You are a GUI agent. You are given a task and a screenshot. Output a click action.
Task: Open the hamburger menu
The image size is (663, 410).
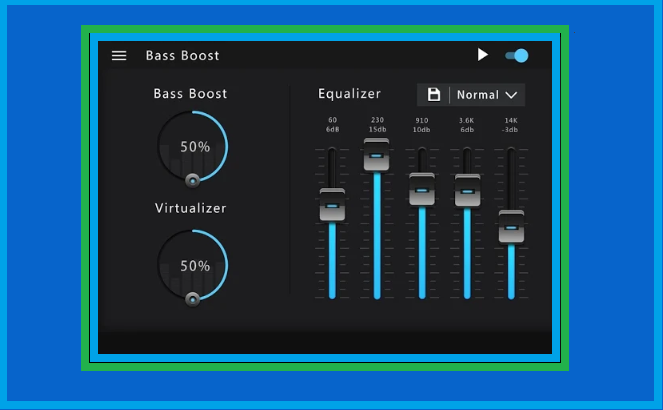click(x=119, y=55)
